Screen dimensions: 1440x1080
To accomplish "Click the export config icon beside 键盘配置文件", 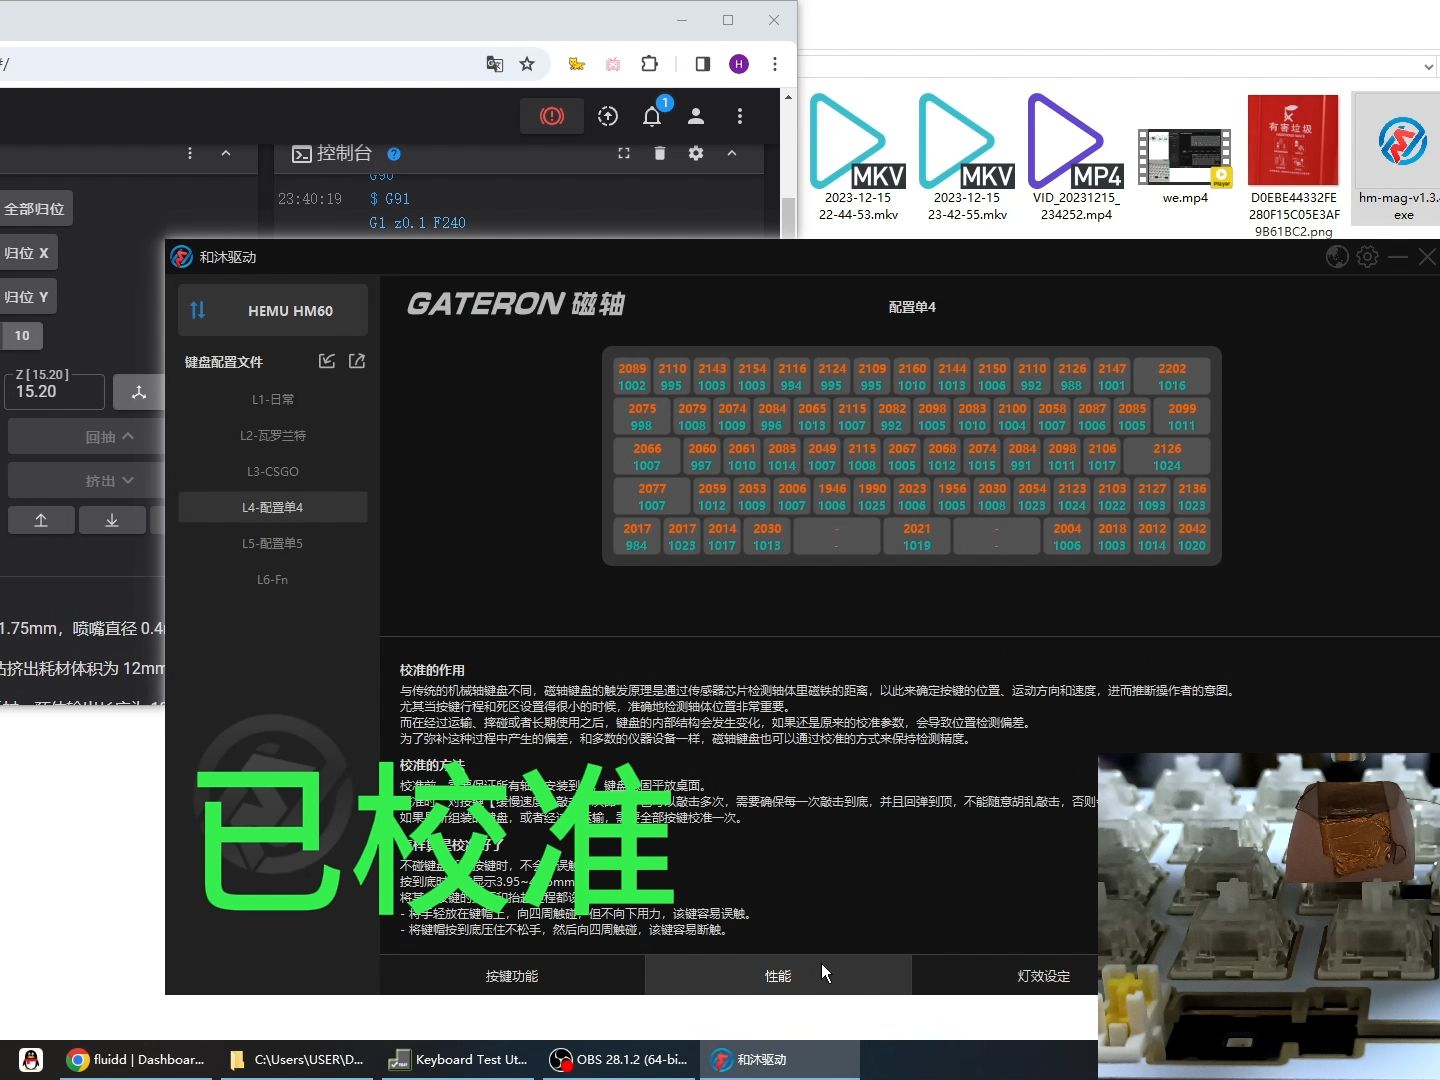I will pyautogui.click(x=357, y=361).
